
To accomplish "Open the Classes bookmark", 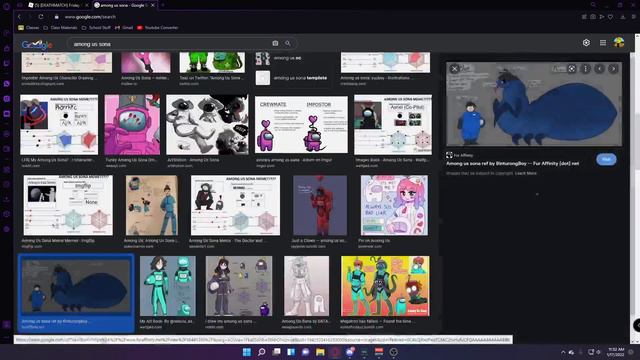I will (x=29, y=28).
